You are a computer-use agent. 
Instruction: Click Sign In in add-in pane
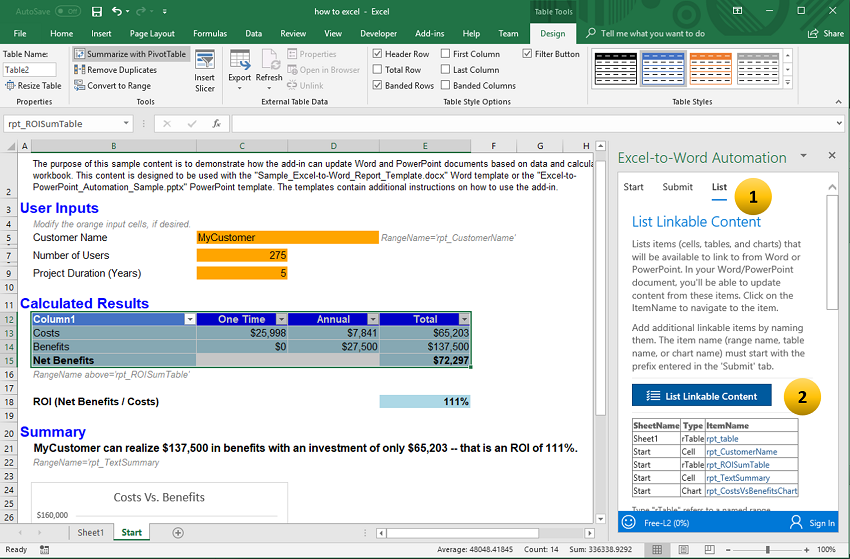812,523
